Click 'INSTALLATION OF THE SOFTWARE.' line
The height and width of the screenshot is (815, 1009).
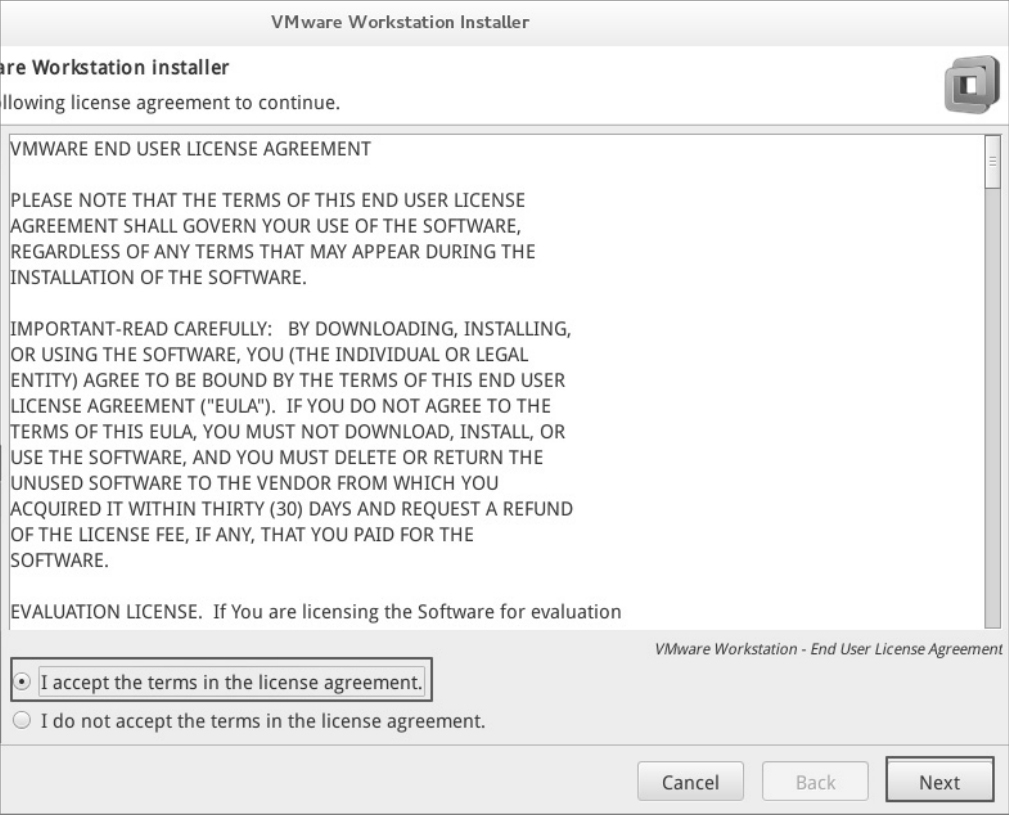click(x=158, y=277)
